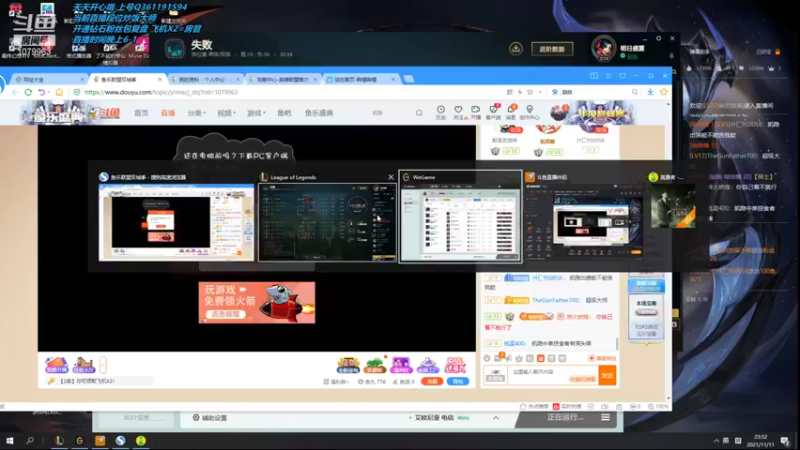800x450 pixels.
Task: Click the browser undo/restore arrow icon
Action: click(41, 92)
